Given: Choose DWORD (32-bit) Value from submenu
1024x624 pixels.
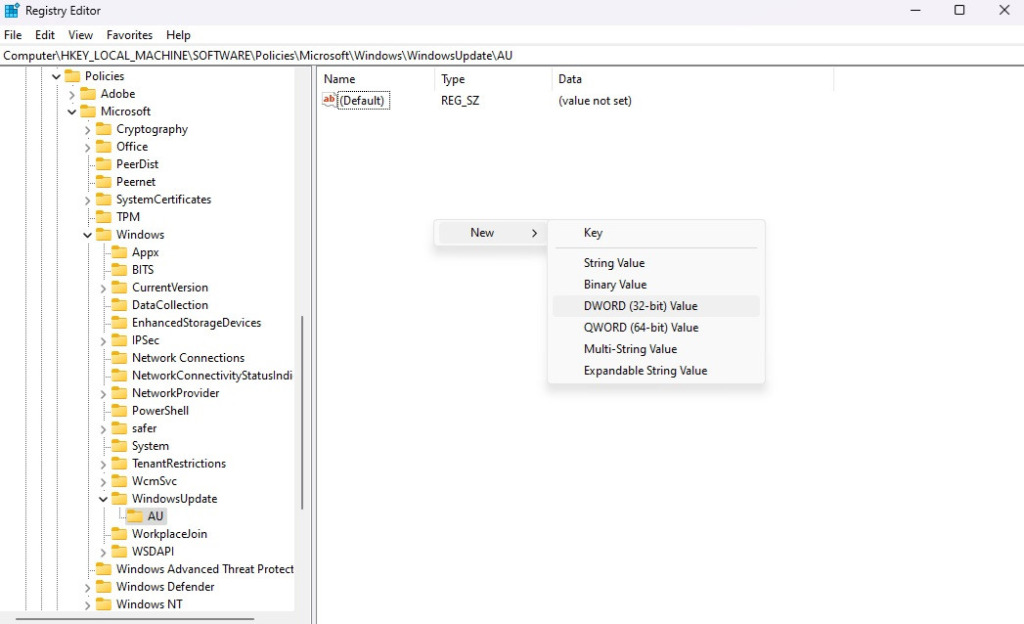Looking at the screenshot, I should tap(640, 306).
